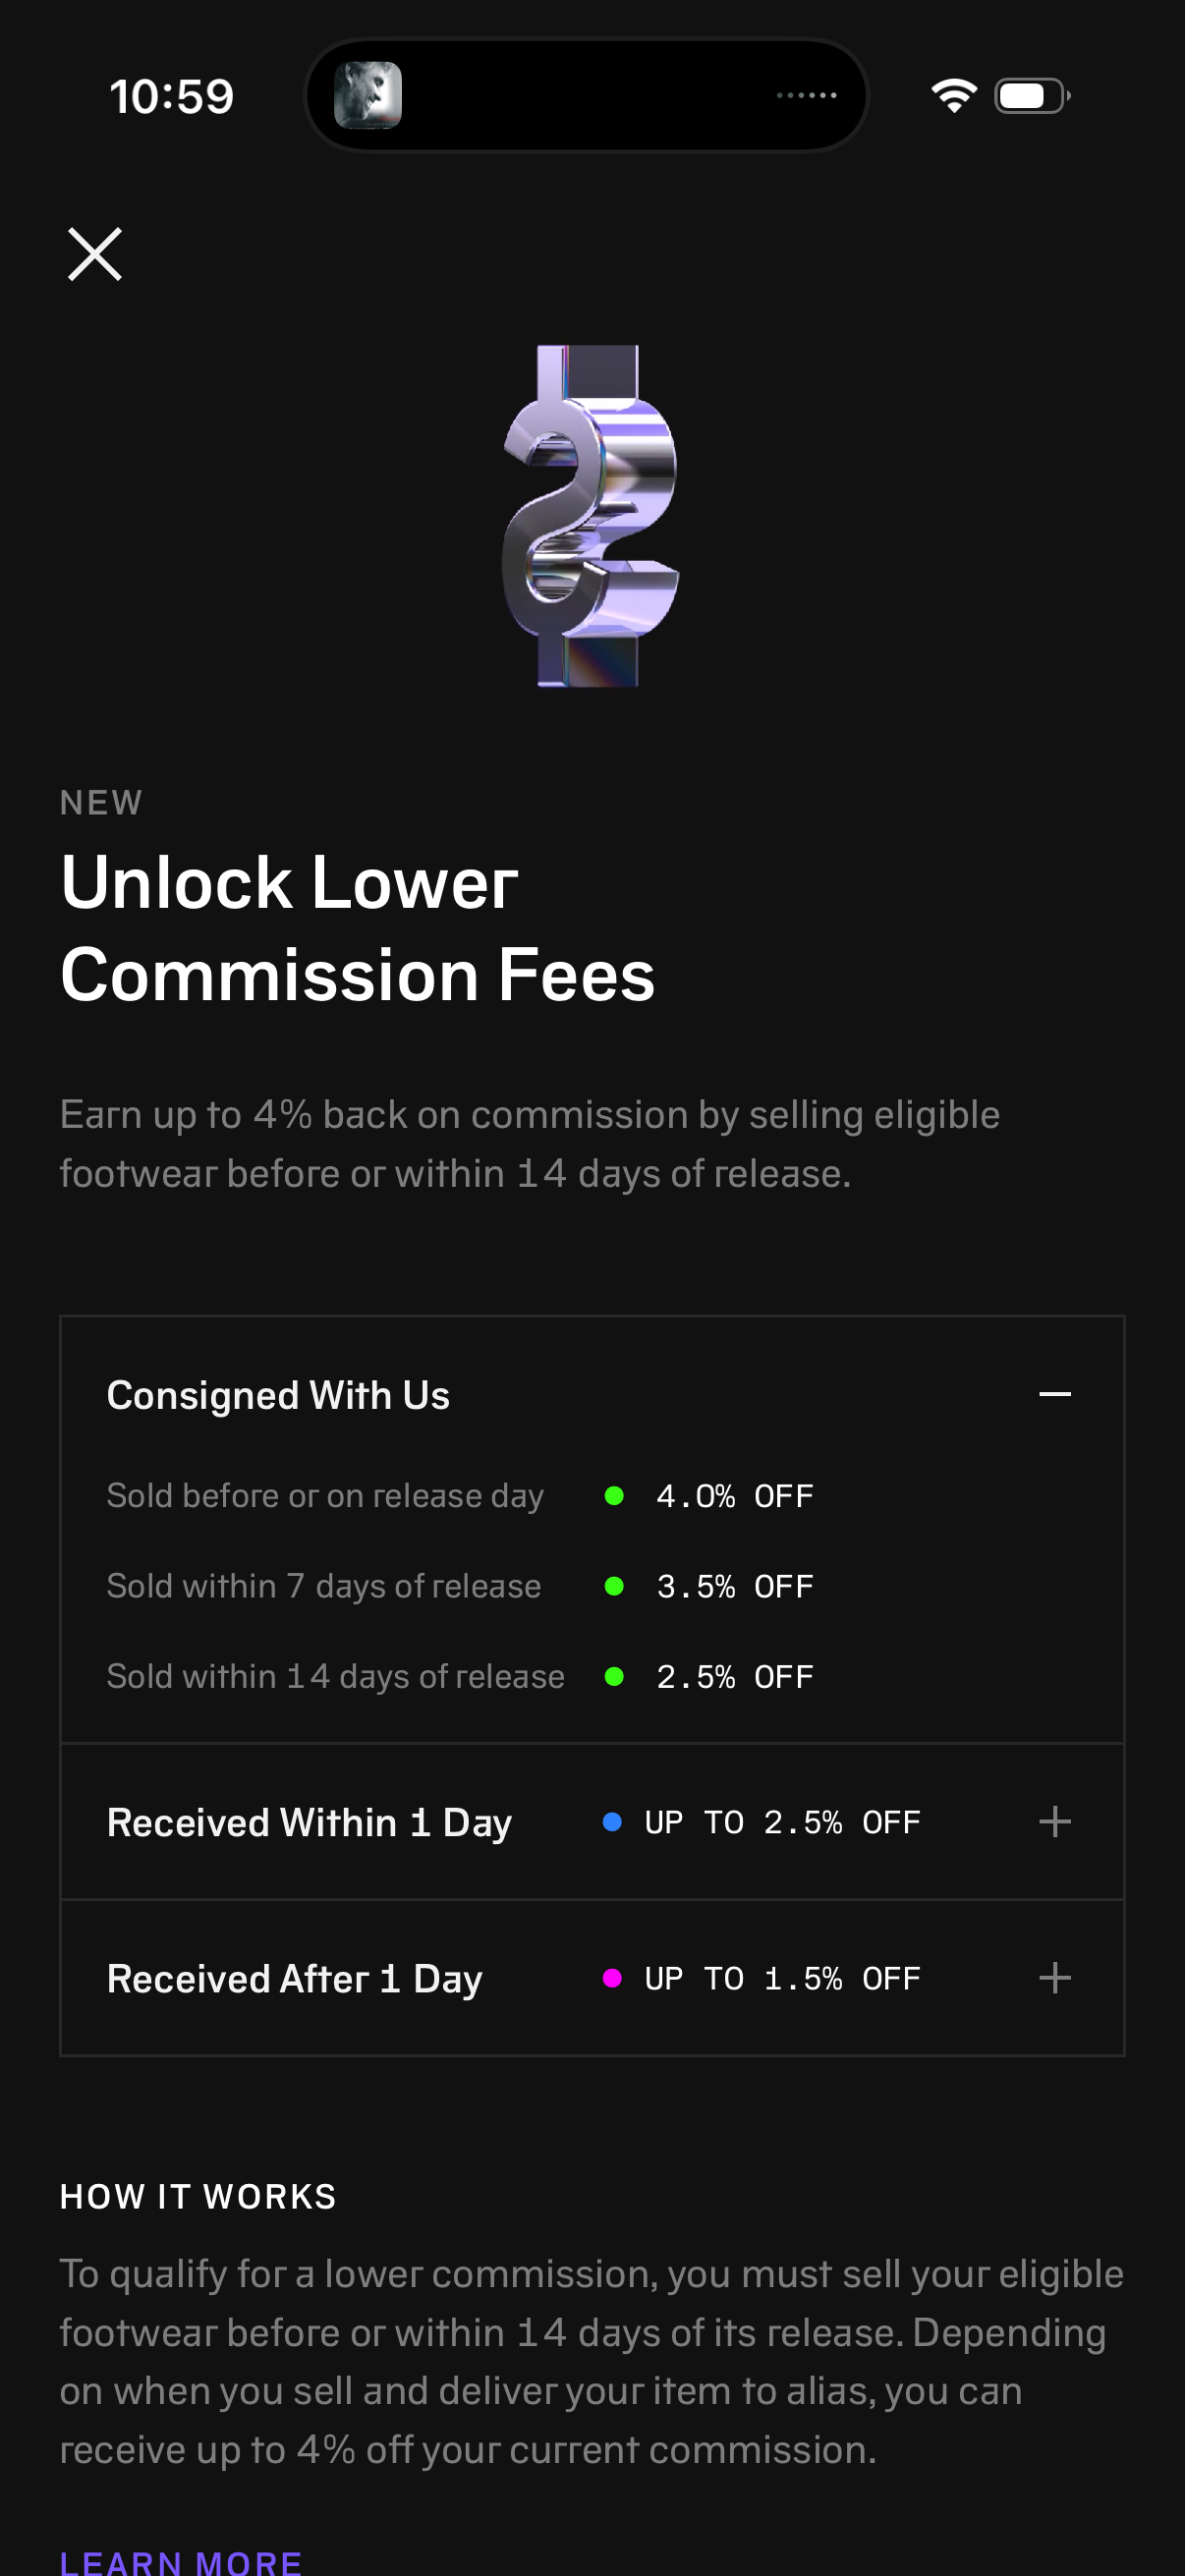Tap the green dot beside 3.5% OFF
Viewport: 1185px width, 2576px height.
coord(614,1586)
